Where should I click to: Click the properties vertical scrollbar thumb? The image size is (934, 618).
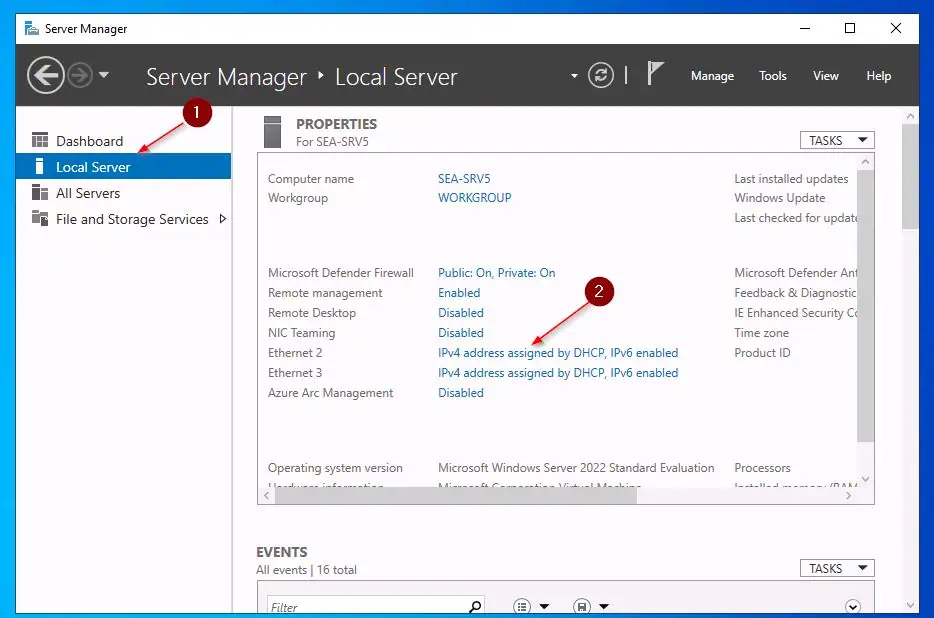(x=865, y=306)
